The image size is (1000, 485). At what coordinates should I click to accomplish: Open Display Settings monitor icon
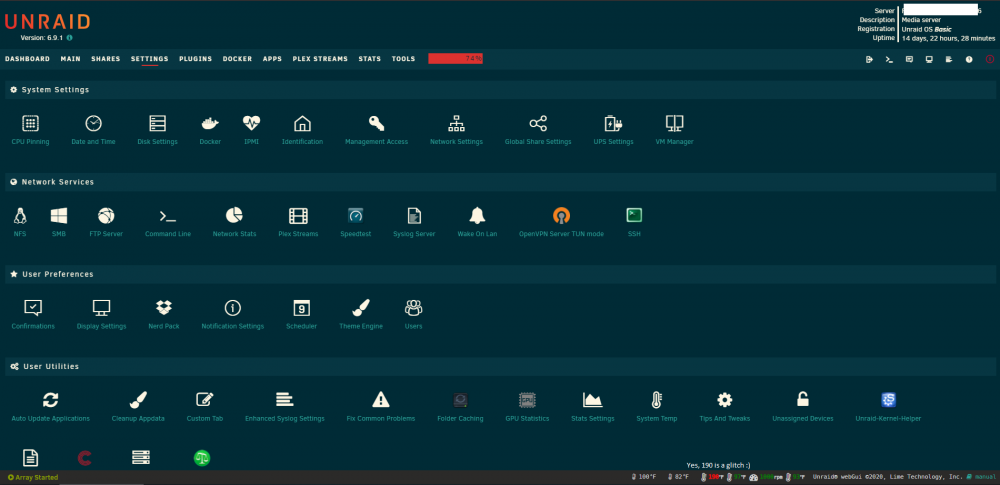coord(101,308)
